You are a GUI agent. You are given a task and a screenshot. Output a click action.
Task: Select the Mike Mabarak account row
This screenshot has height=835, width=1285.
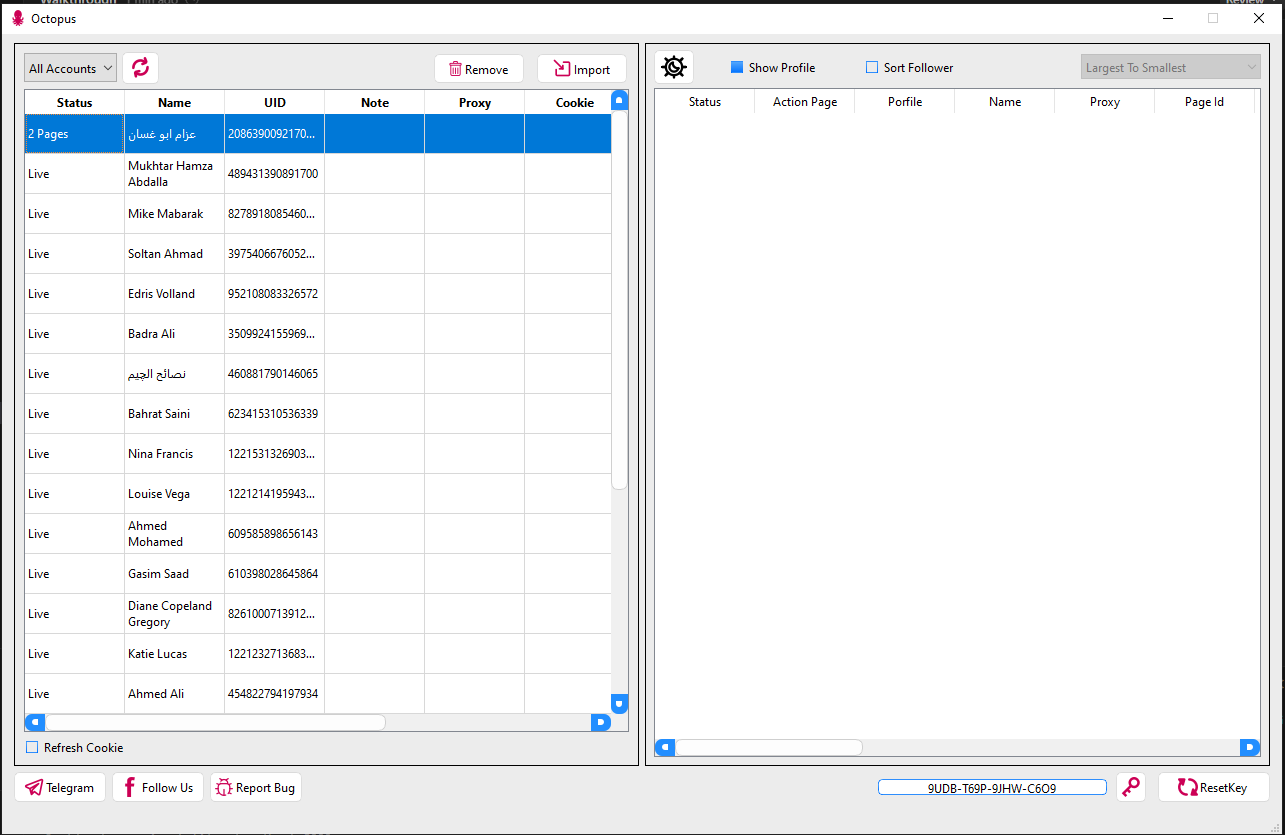[x=166, y=214]
